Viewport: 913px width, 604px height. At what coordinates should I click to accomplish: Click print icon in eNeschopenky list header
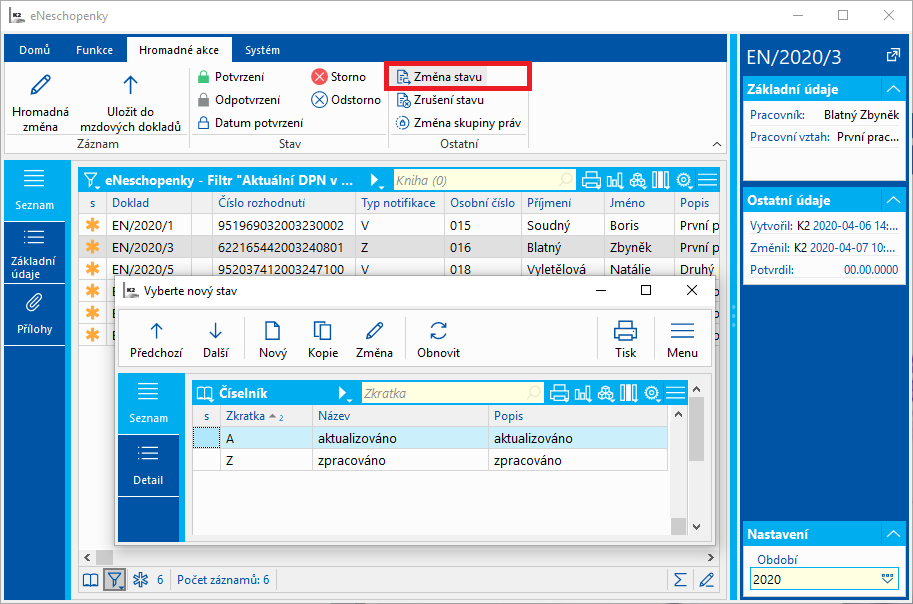click(591, 180)
